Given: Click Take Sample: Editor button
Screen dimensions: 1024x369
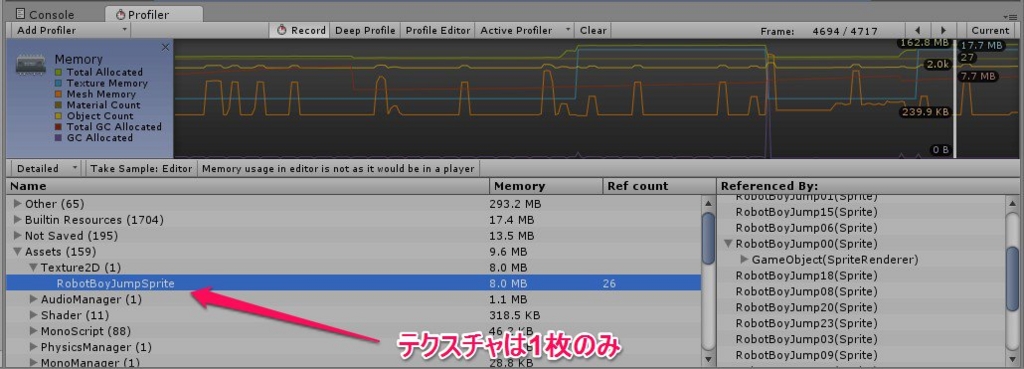Looking at the screenshot, I should pyautogui.click(x=141, y=168).
